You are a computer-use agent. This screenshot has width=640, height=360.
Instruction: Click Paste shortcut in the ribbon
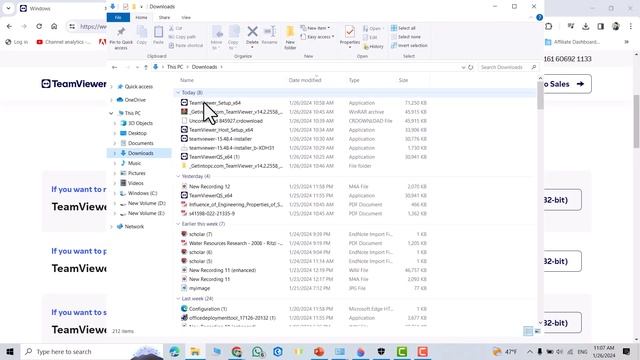pos(186,45)
